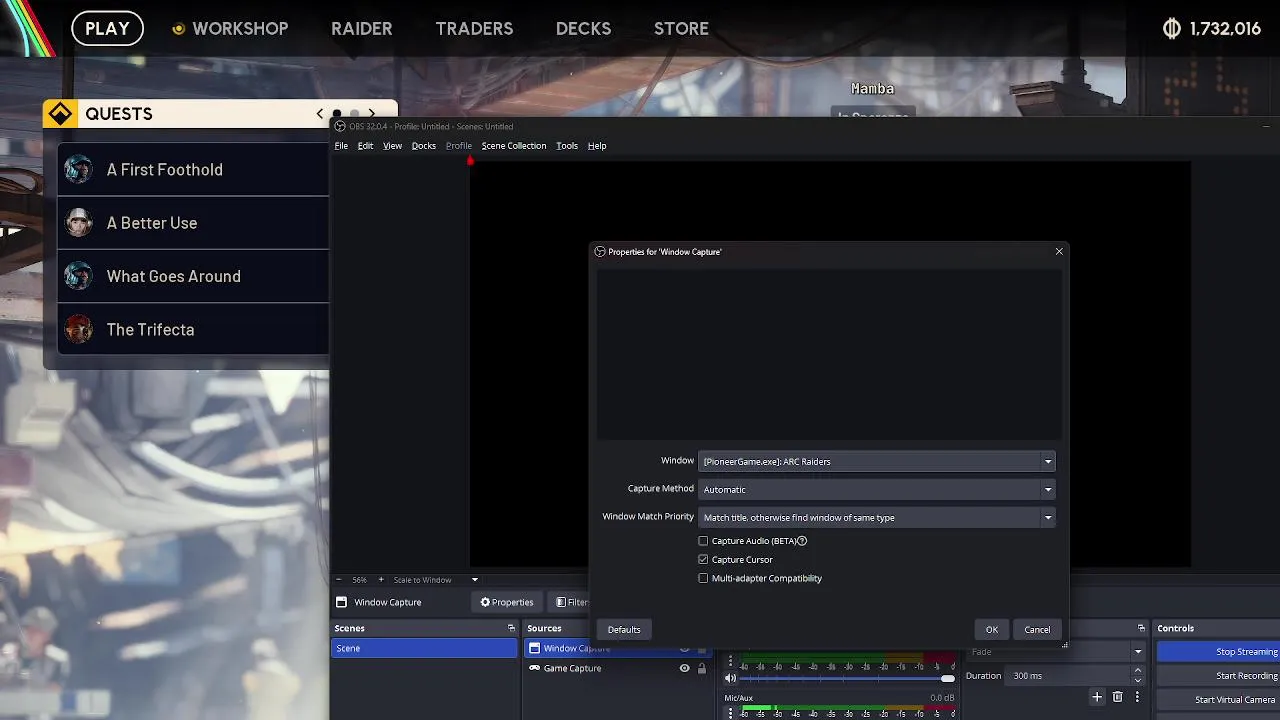This screenshot has height=720, width=1280.
Task: Click the desktop audio volume slider
Action: click(846, 679)
